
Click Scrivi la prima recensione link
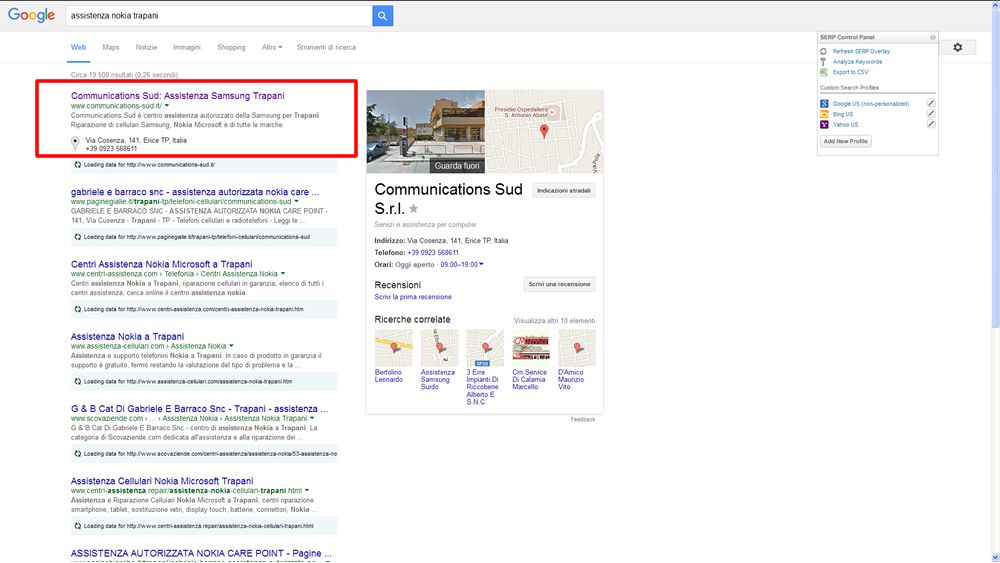click(413, 297)
